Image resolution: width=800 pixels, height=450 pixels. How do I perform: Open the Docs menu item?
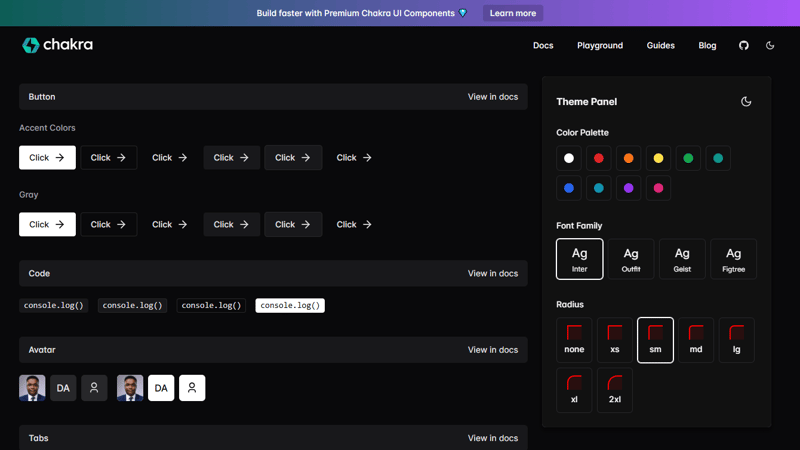pos(543,45)
